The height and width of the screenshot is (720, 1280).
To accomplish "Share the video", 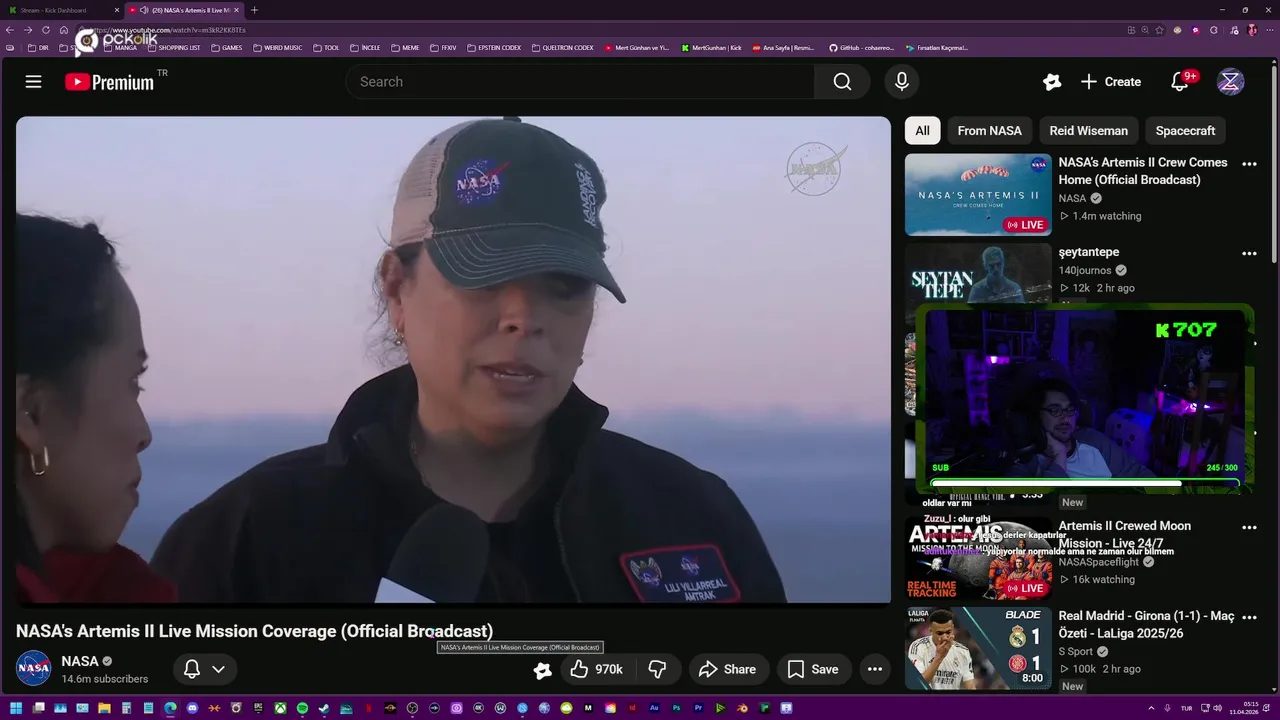I will [x=727, y=669].
